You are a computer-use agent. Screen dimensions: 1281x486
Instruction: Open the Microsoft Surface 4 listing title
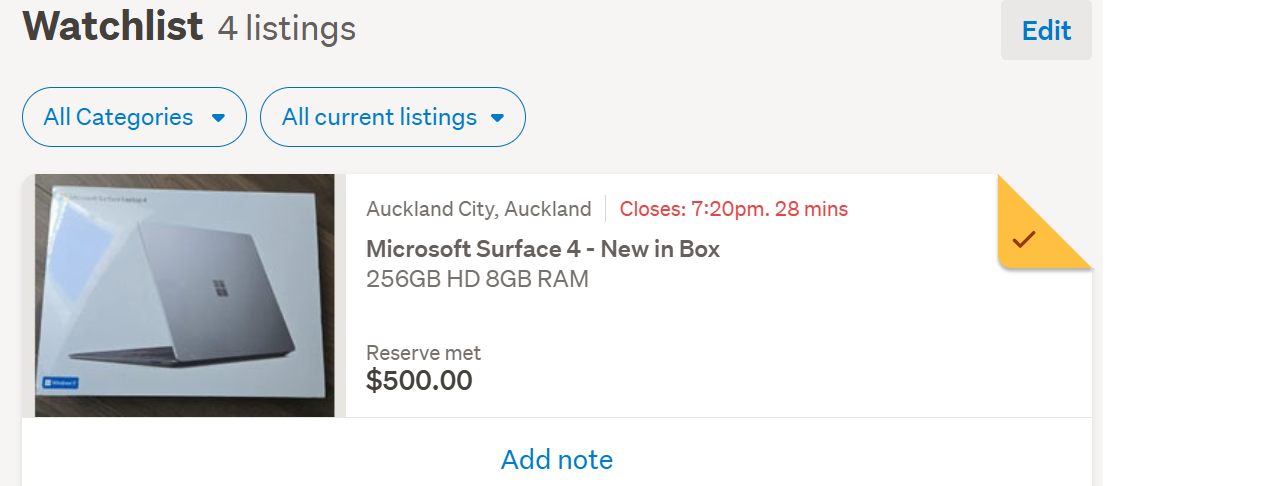[543, 249]
